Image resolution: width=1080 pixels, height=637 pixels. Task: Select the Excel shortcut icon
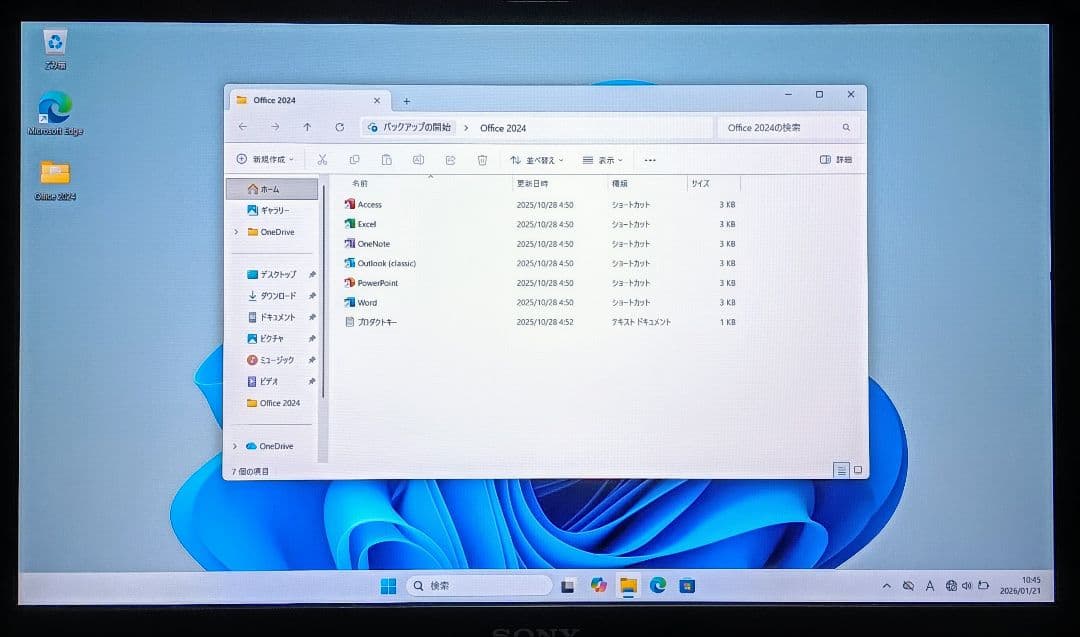pyautogui.click(x=364, y=224)
